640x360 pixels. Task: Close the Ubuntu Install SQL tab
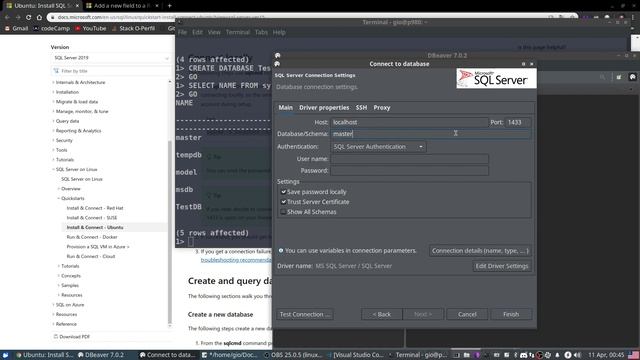(76, 6)
